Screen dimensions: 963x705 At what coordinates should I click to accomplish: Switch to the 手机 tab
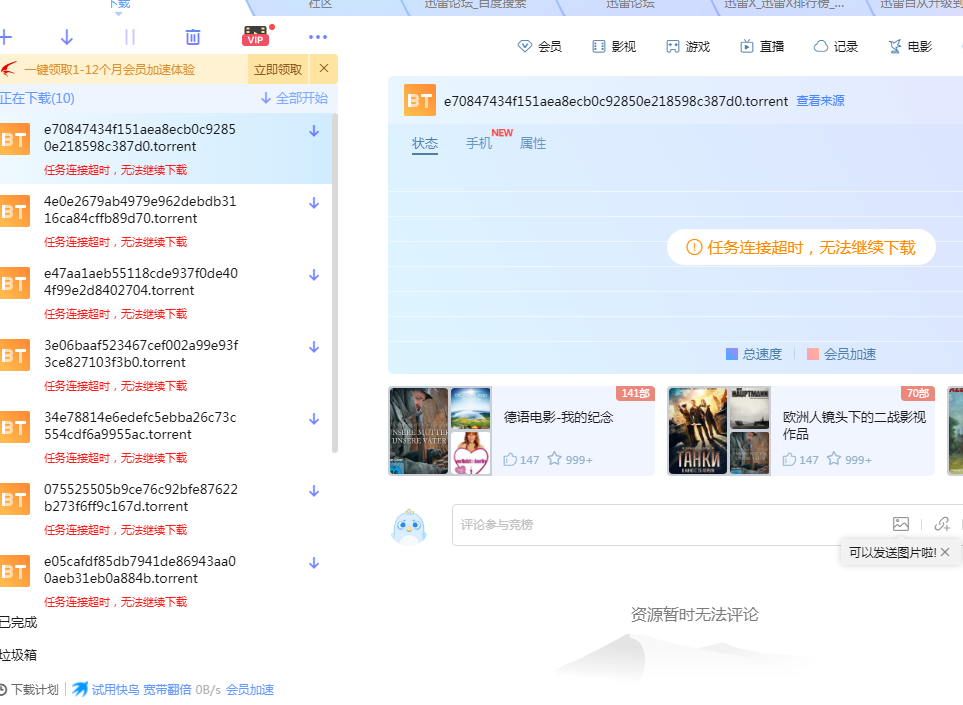(x=479, y=143)
